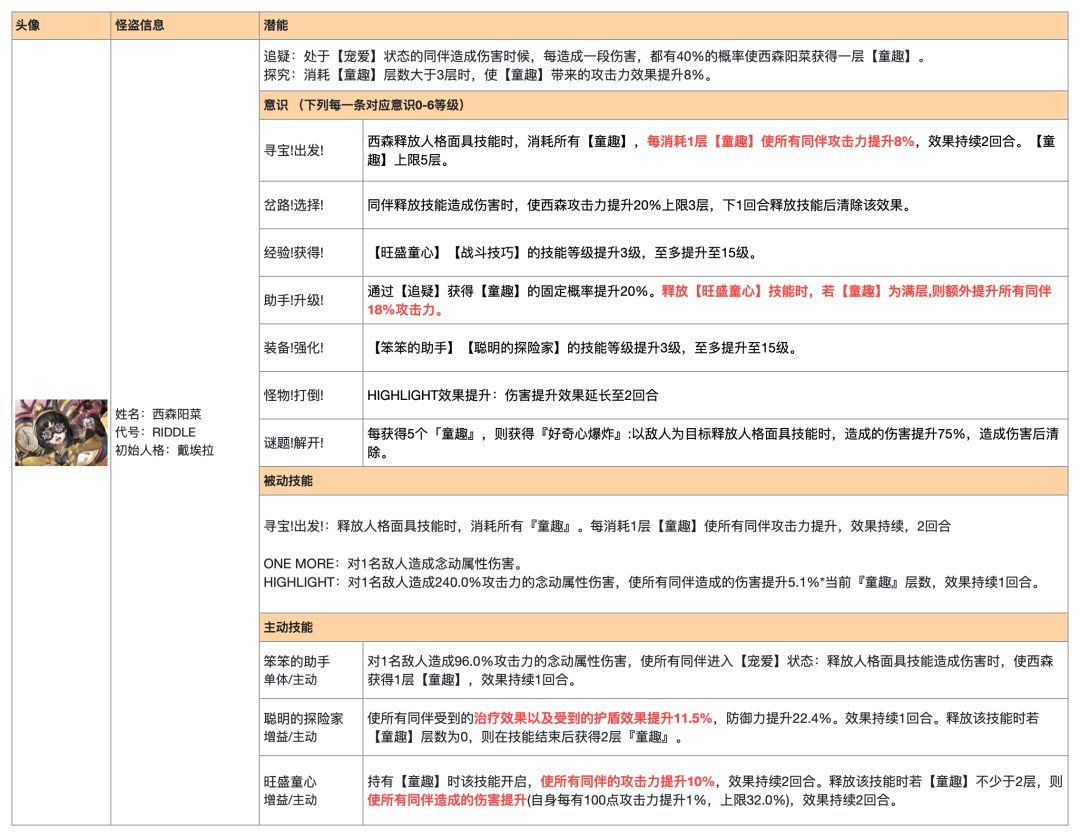The width and height of the screenshot is (1080, 837).
Task: Click the 聪明的探险家 增益/主动 skill cell
Action: click(x=311, y=727)
